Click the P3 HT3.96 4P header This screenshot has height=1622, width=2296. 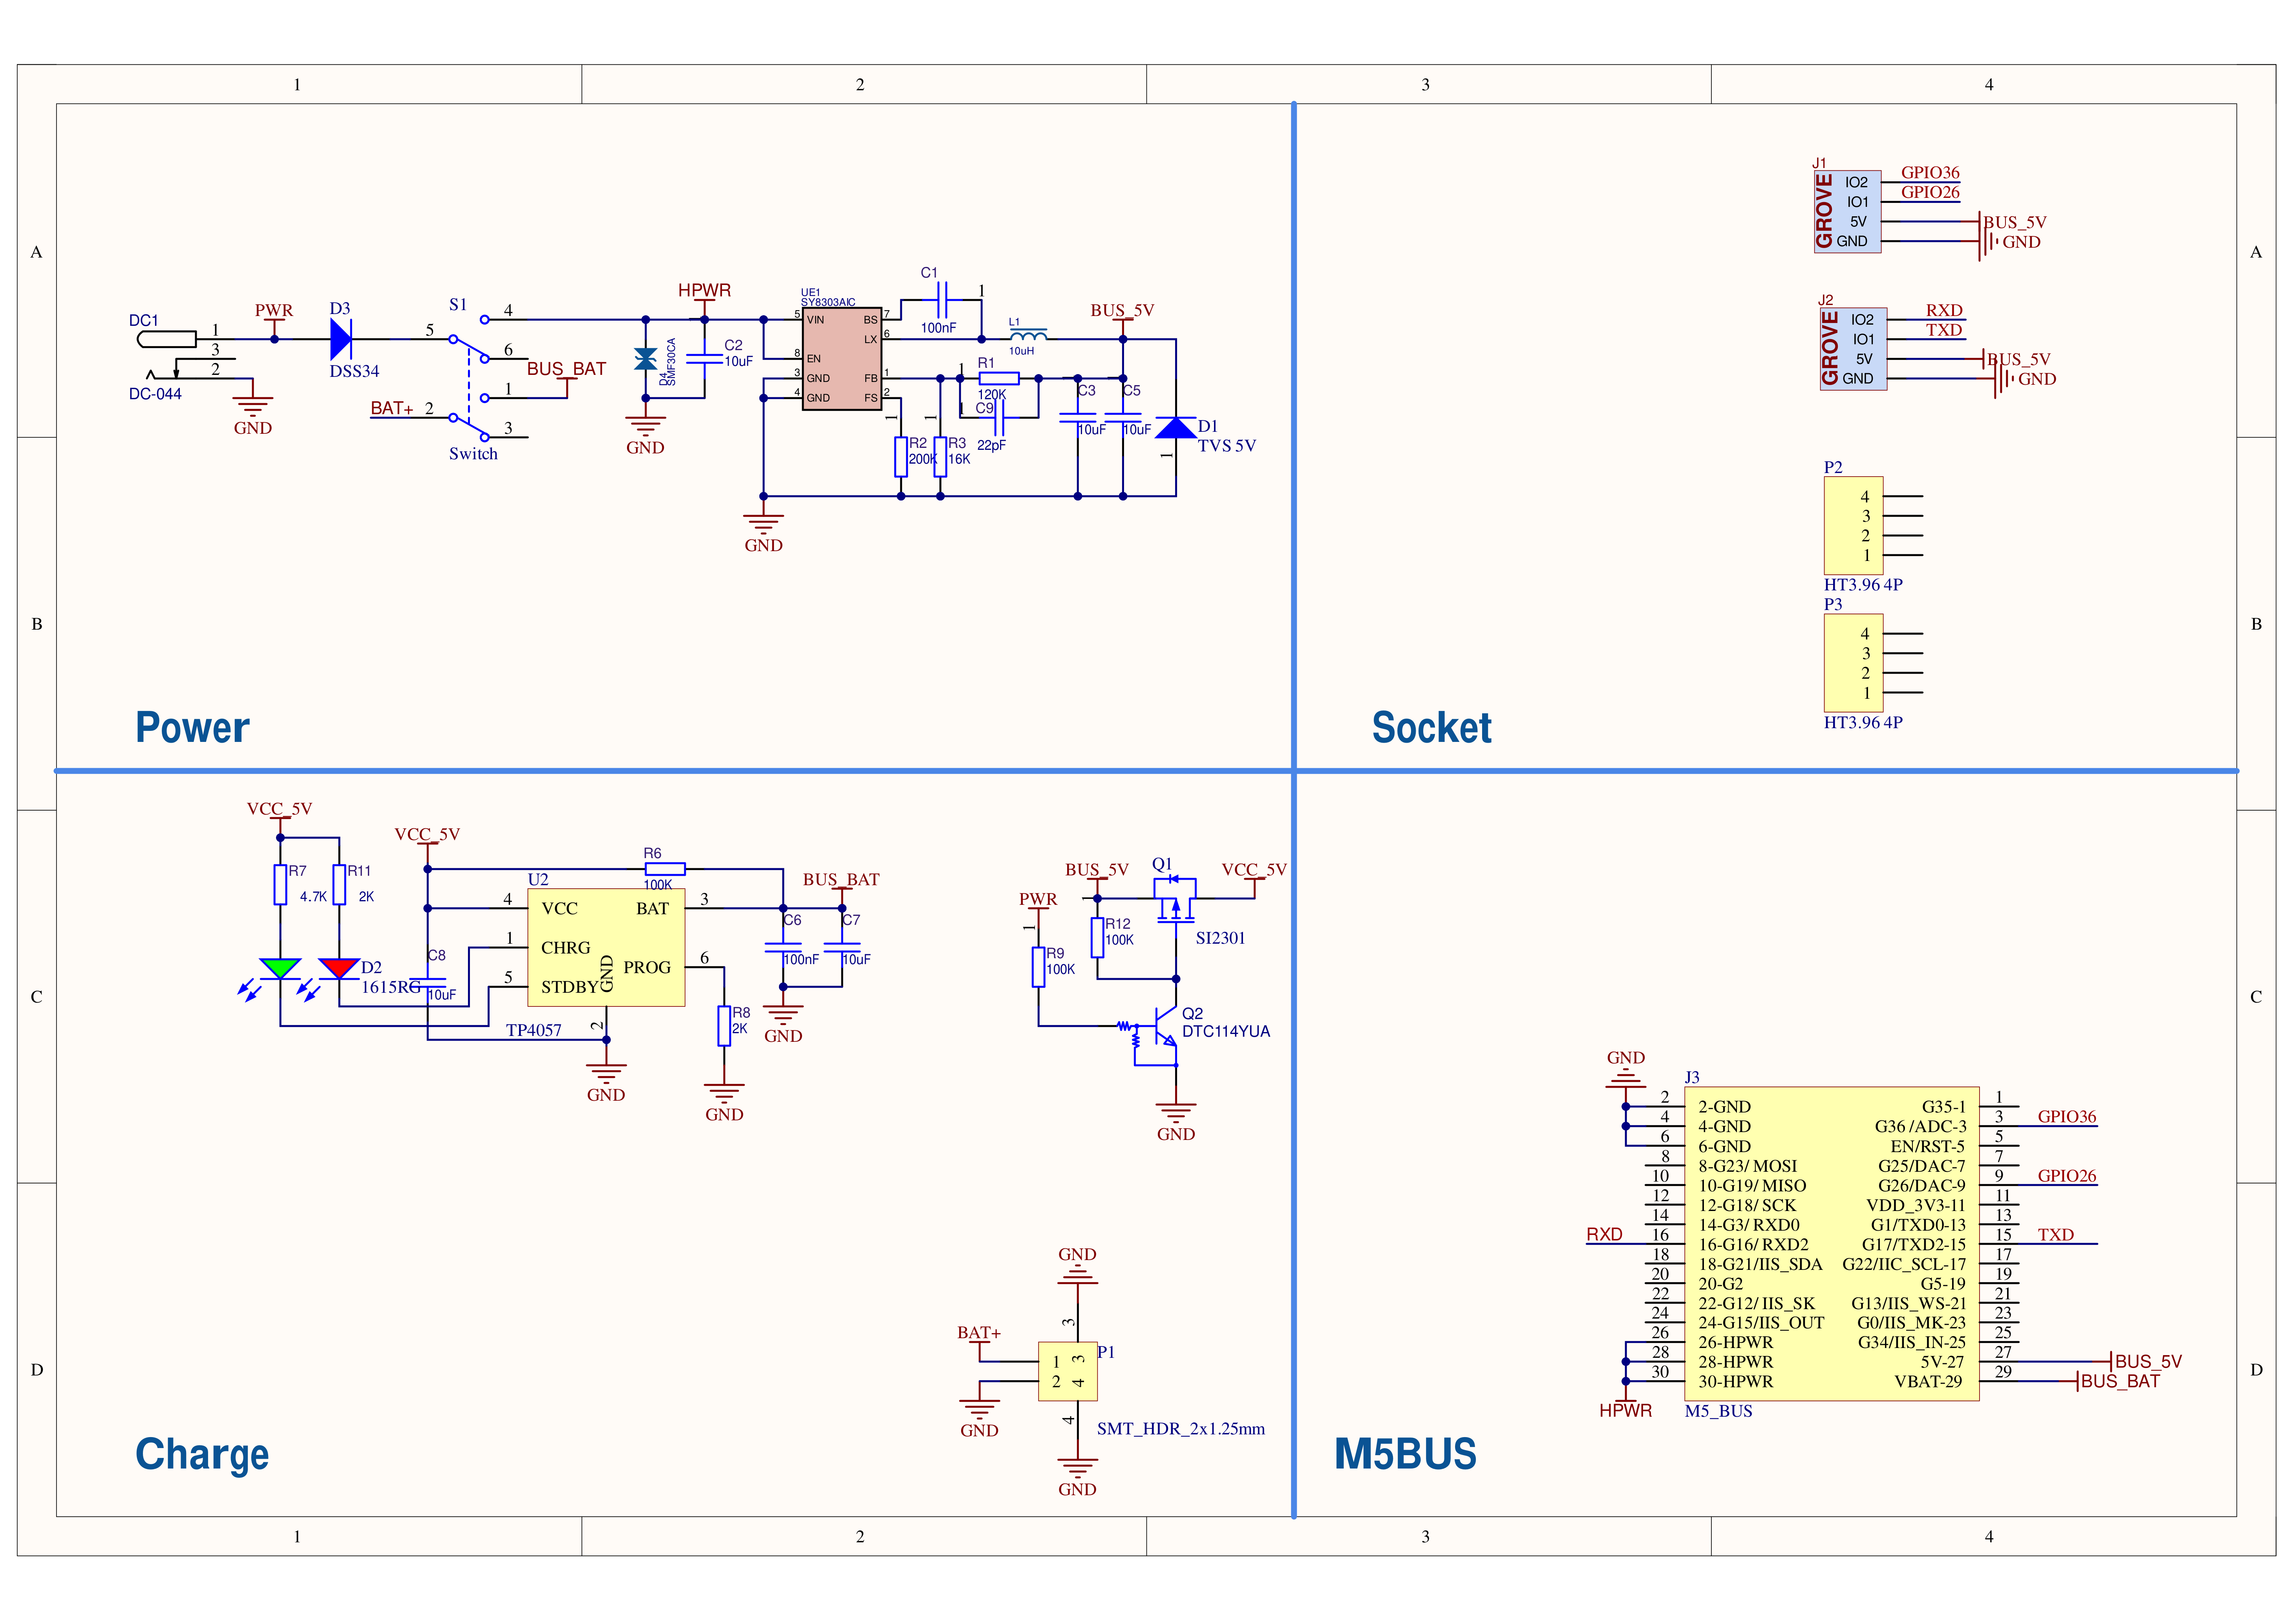pos(1853,663)
